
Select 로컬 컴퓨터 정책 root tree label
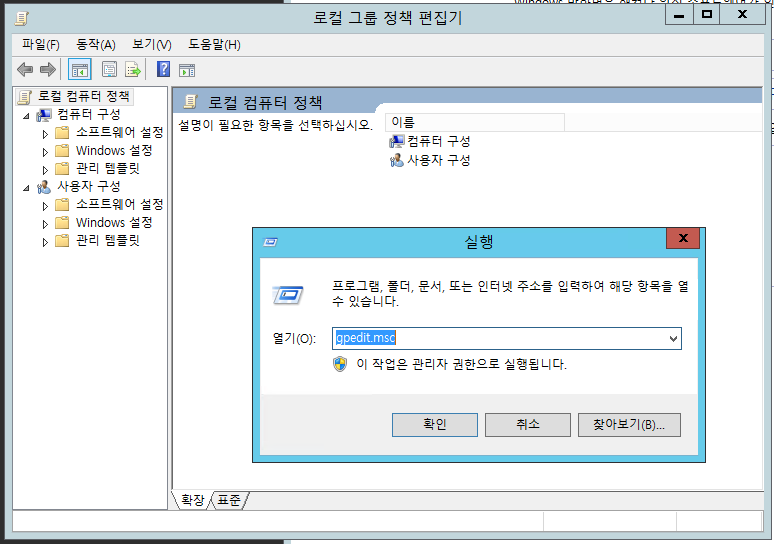point(84,96)
